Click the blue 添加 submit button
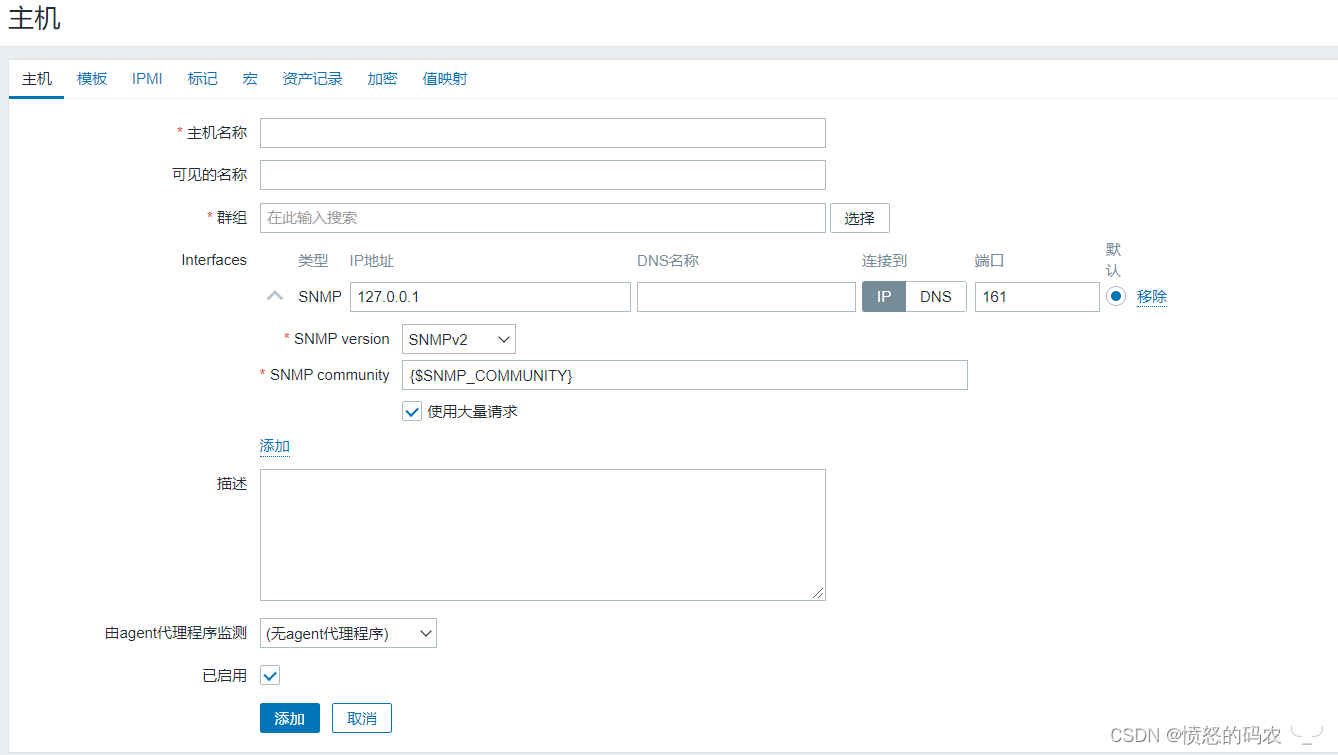The image size is (1338, 755). [290, 718]
